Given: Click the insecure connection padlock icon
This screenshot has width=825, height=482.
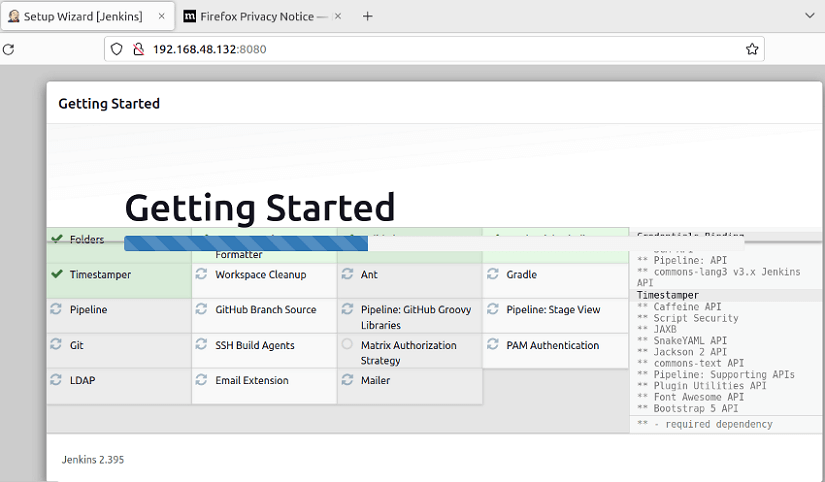Looking at the screenshot, I should tap(138, 49).
